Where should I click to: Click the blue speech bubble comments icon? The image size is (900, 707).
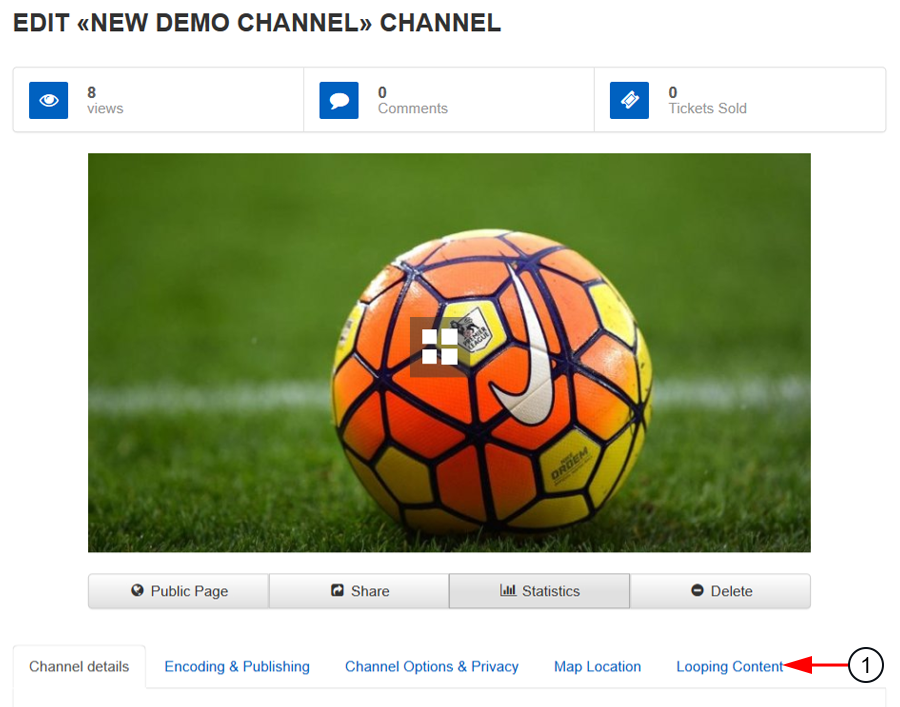[339, 100]
